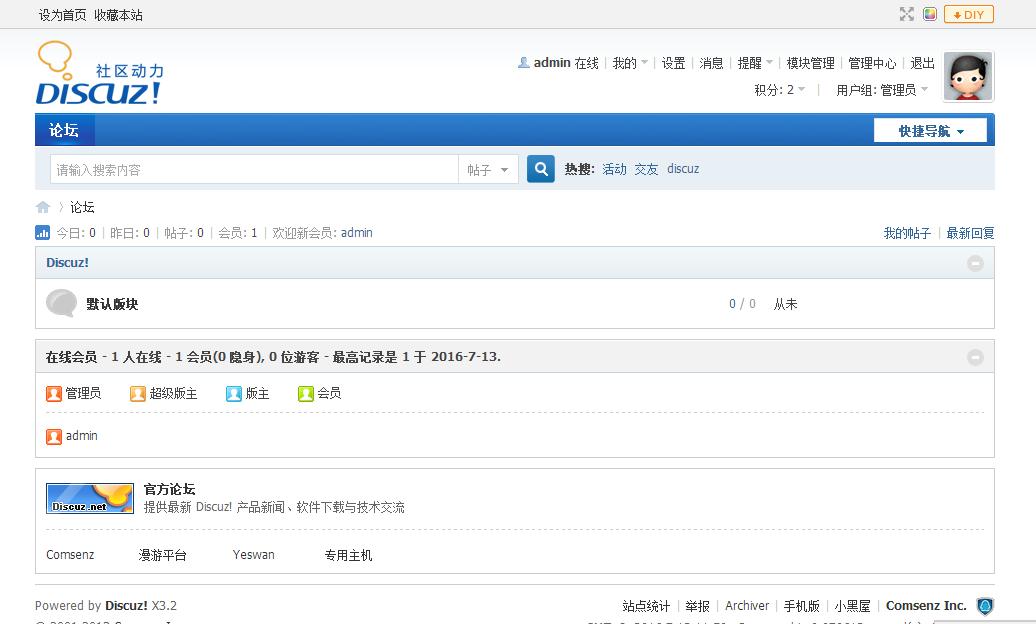Click the home icon in the breadcrumb
The width and height of the screenshot is (1036, 624).
tap(42, 206)
